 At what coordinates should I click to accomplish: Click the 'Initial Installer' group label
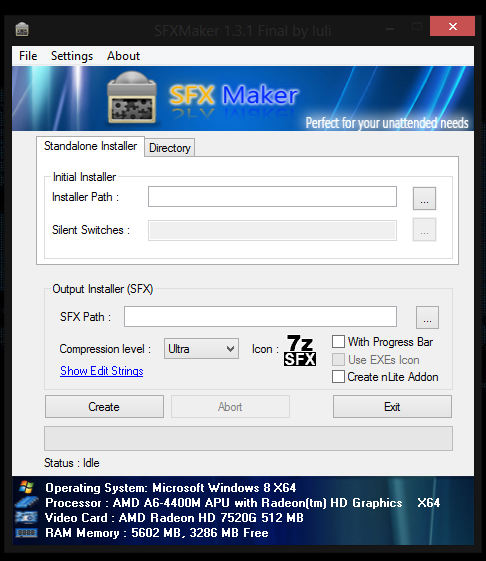[x=84, y=177]
